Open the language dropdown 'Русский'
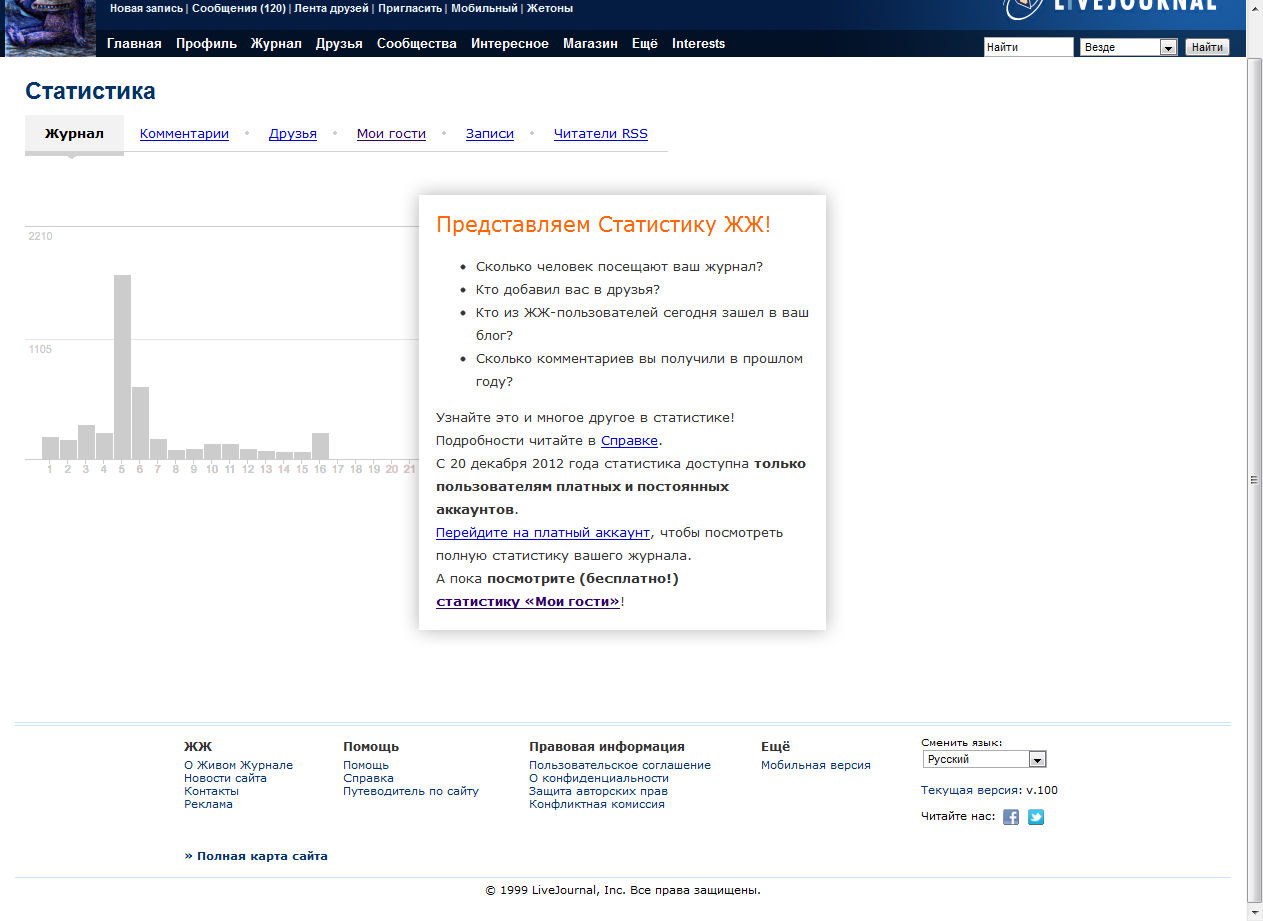This screenshot has width=1263, height=921. pyautogui.click(x=984, y=759)
